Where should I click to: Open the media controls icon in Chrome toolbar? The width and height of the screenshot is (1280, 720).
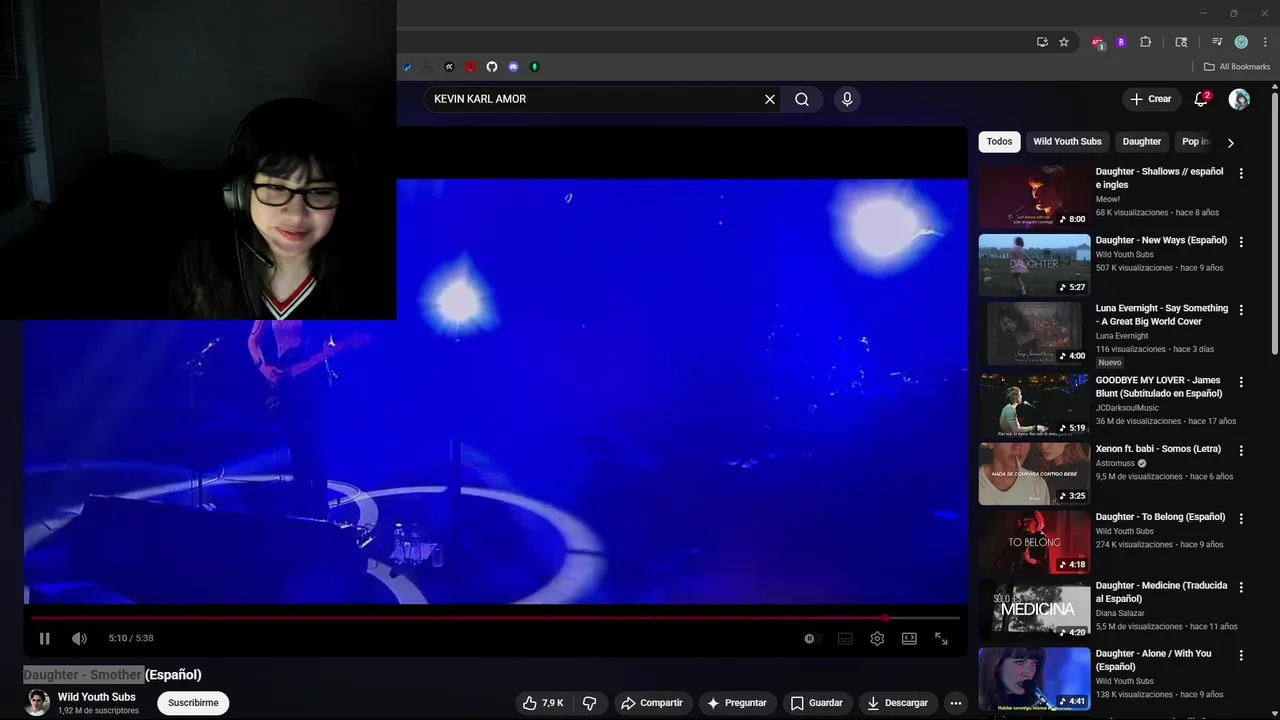click(x=1217, y=42)
